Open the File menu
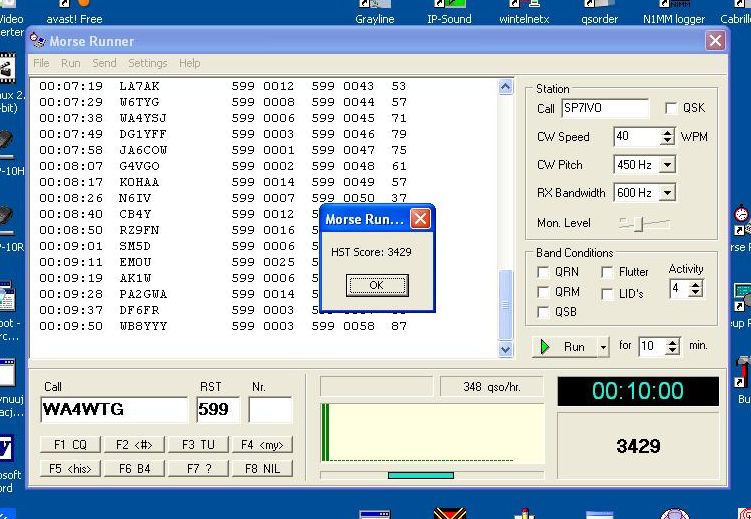Screen dimensions: 751x519 pyautogui.click(x=41, y=63)
